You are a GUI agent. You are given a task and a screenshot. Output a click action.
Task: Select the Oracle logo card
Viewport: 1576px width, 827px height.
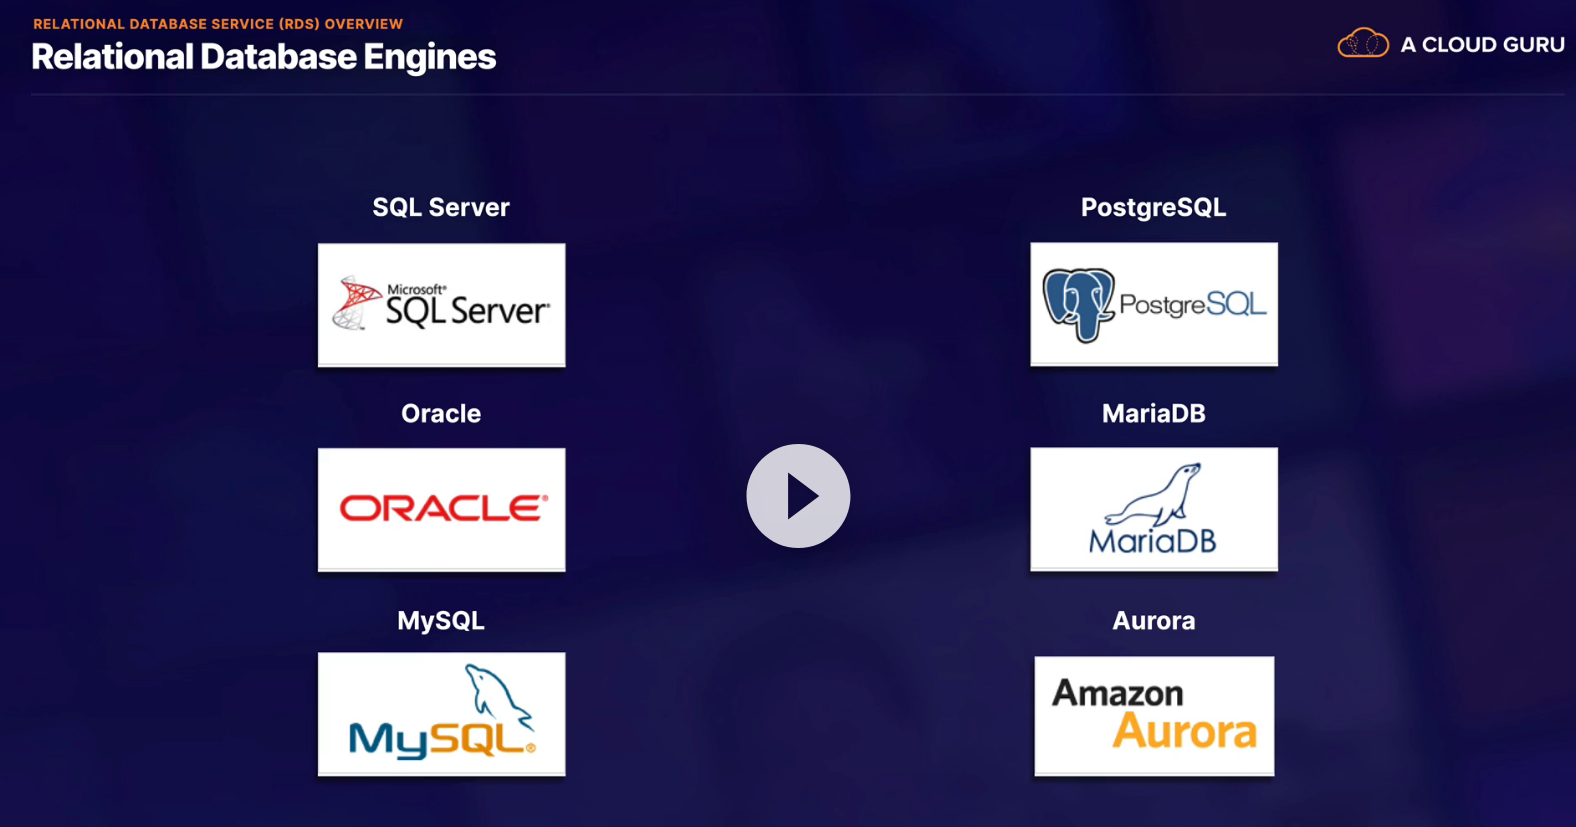pos(441,510)
